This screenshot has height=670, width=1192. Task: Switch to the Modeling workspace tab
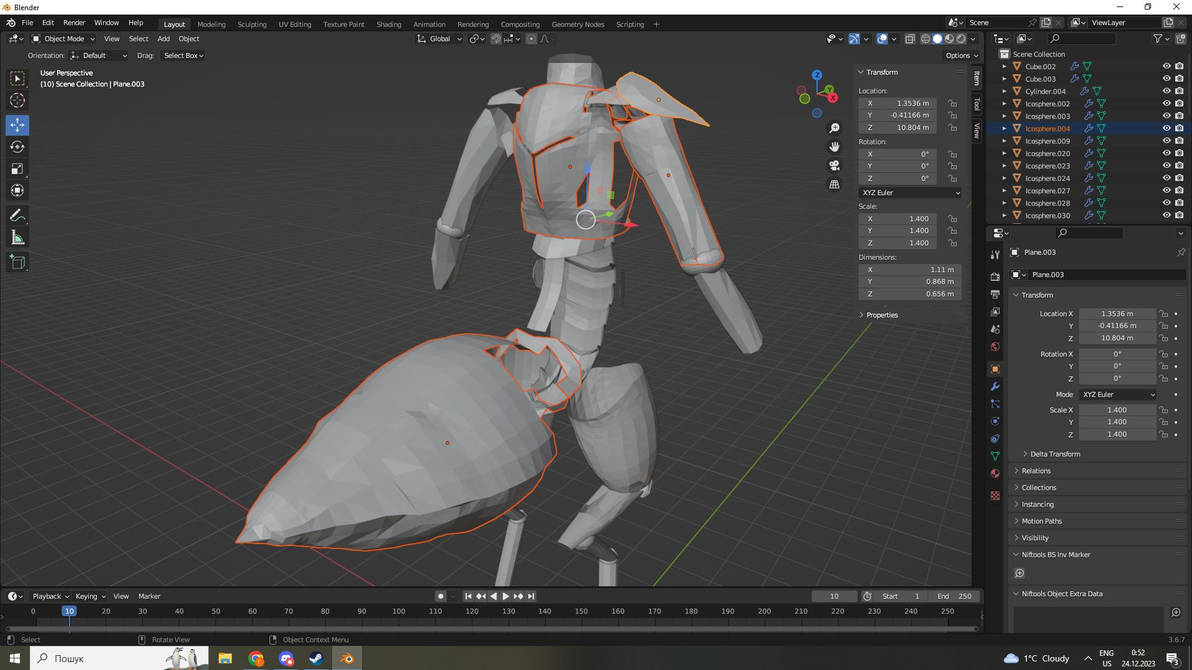[211, 23]
